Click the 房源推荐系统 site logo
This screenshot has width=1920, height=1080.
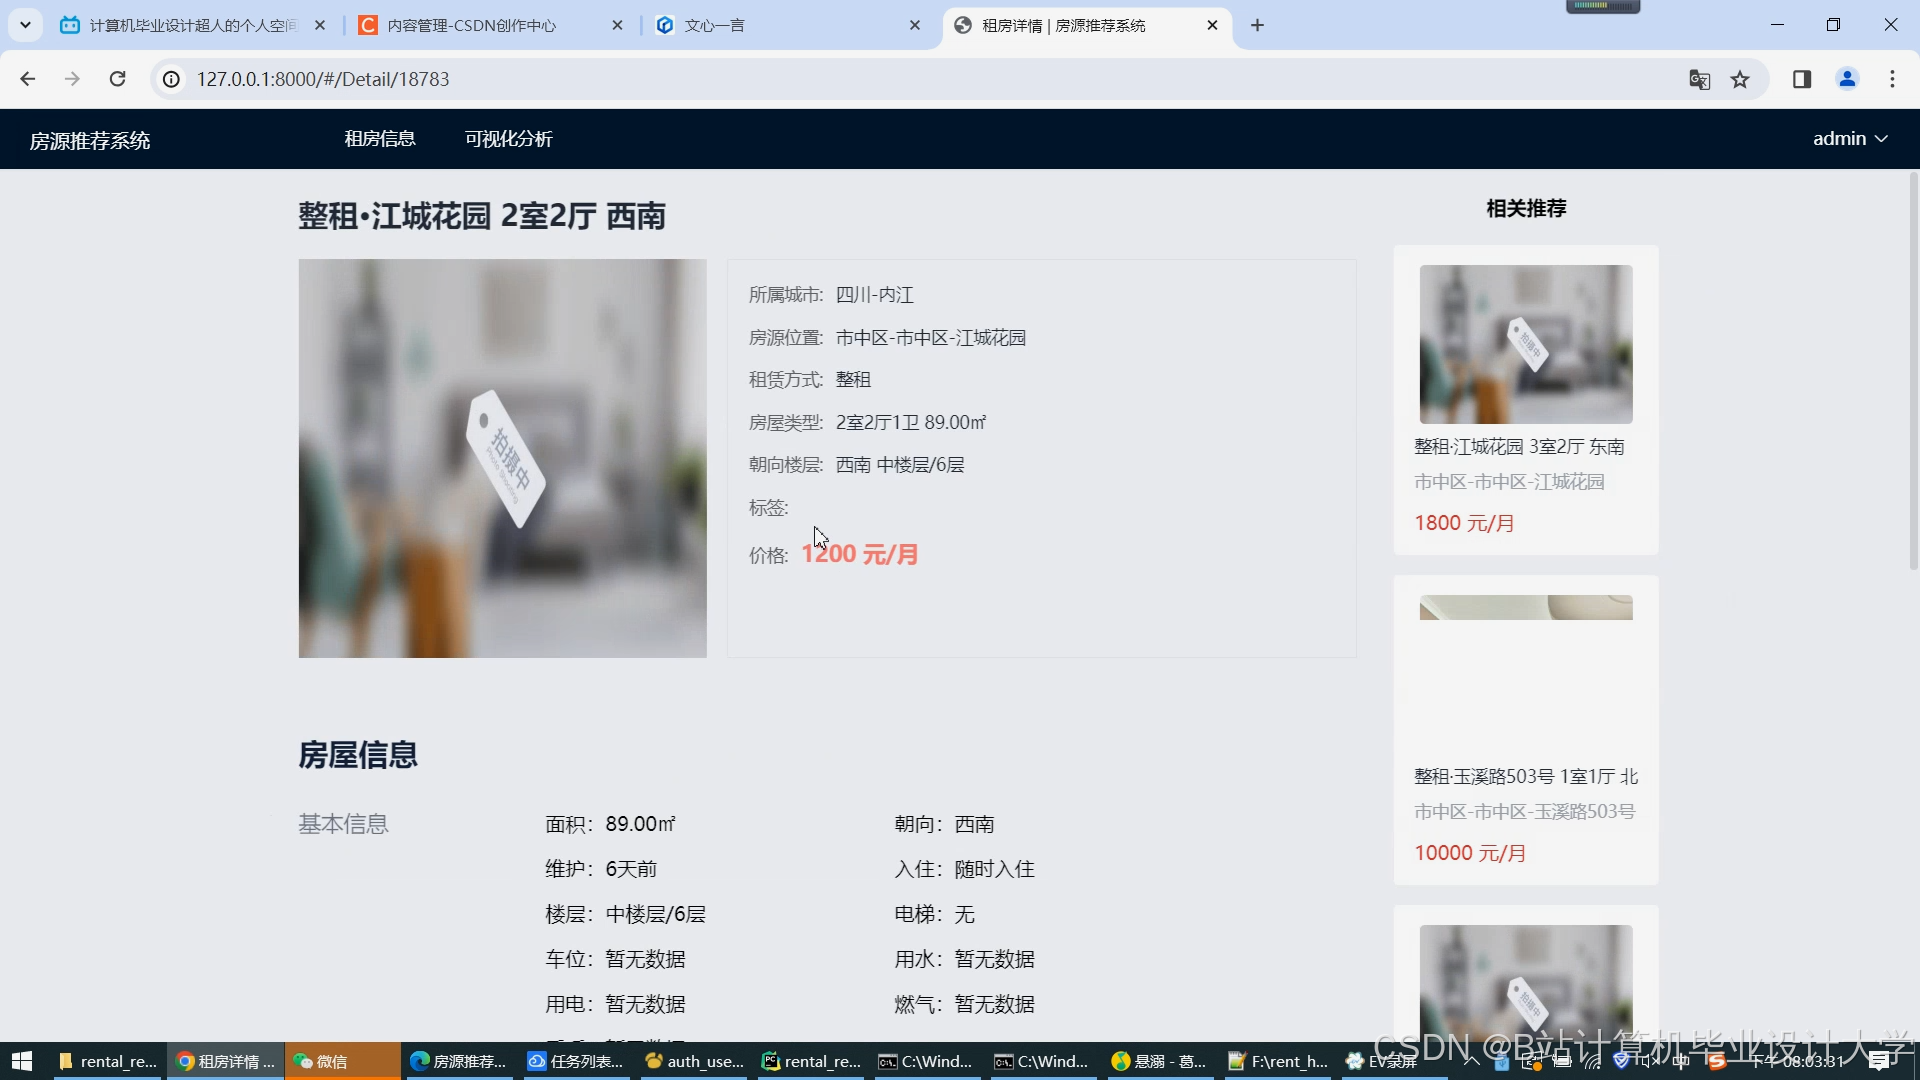click(x=90, y=140)
